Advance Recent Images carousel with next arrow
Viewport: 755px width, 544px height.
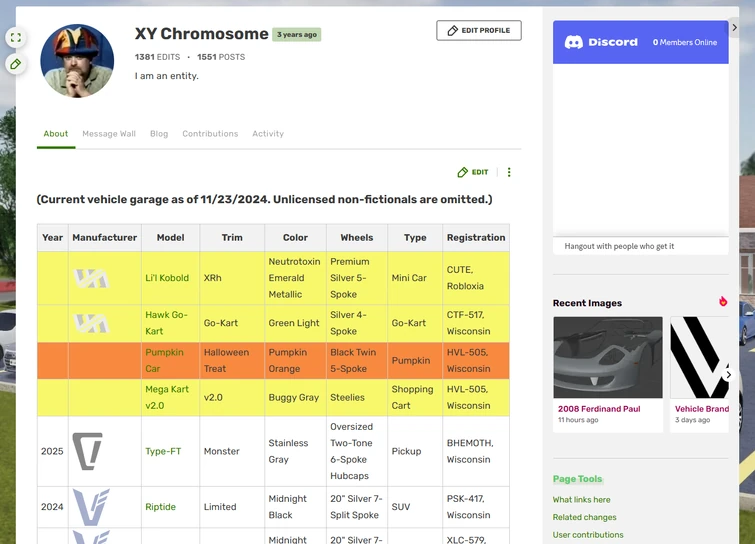[x=728, y=375]
